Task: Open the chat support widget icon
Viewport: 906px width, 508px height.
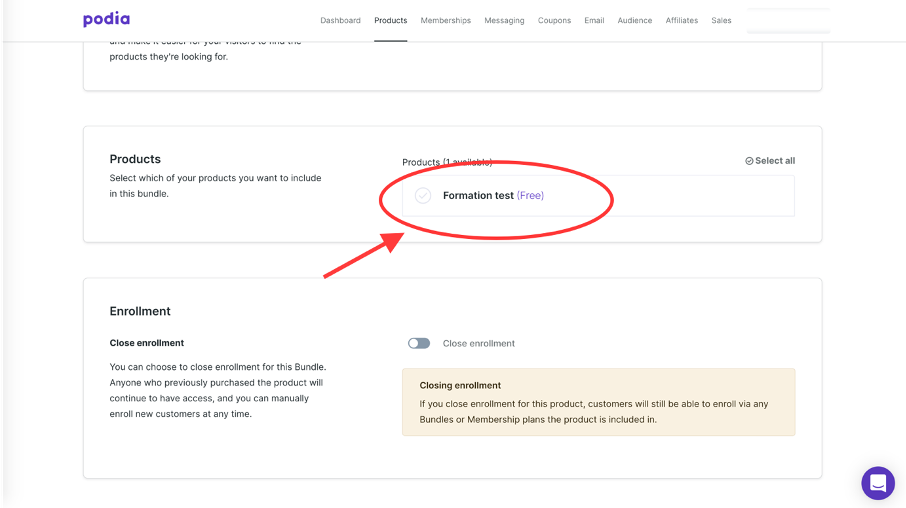Action: click(878, 483)
